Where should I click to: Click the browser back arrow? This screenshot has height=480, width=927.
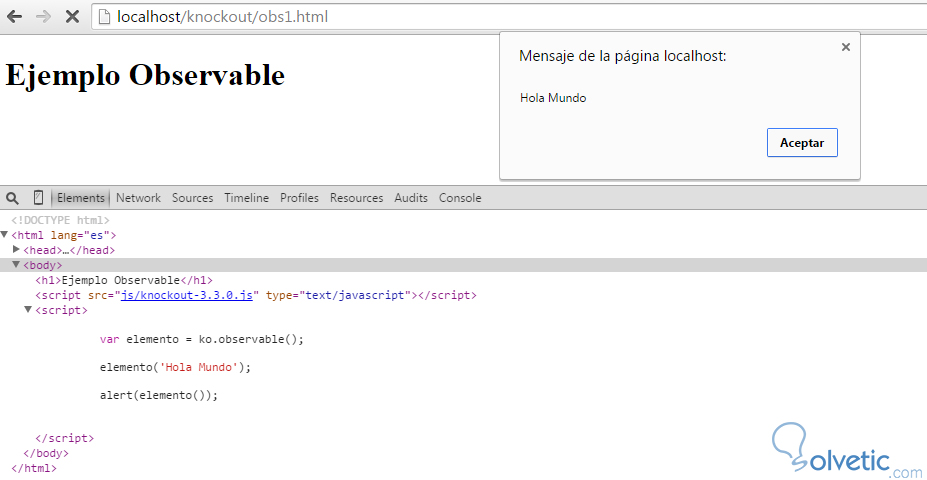(14, 17)
